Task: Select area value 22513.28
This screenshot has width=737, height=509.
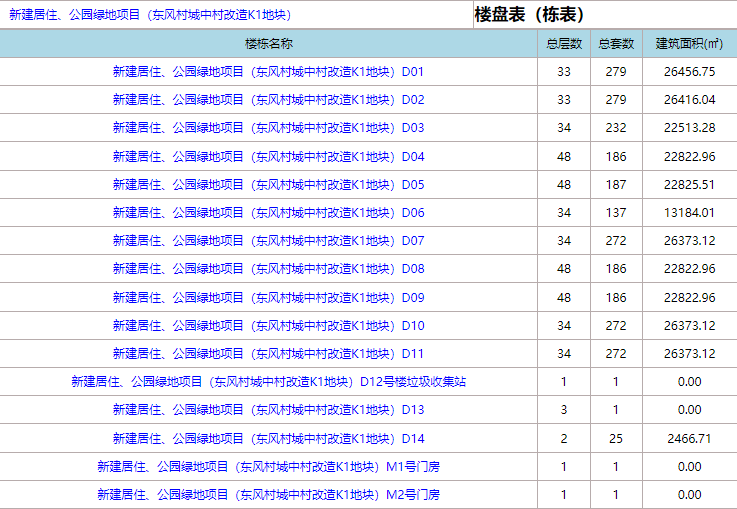Action: 690,128
